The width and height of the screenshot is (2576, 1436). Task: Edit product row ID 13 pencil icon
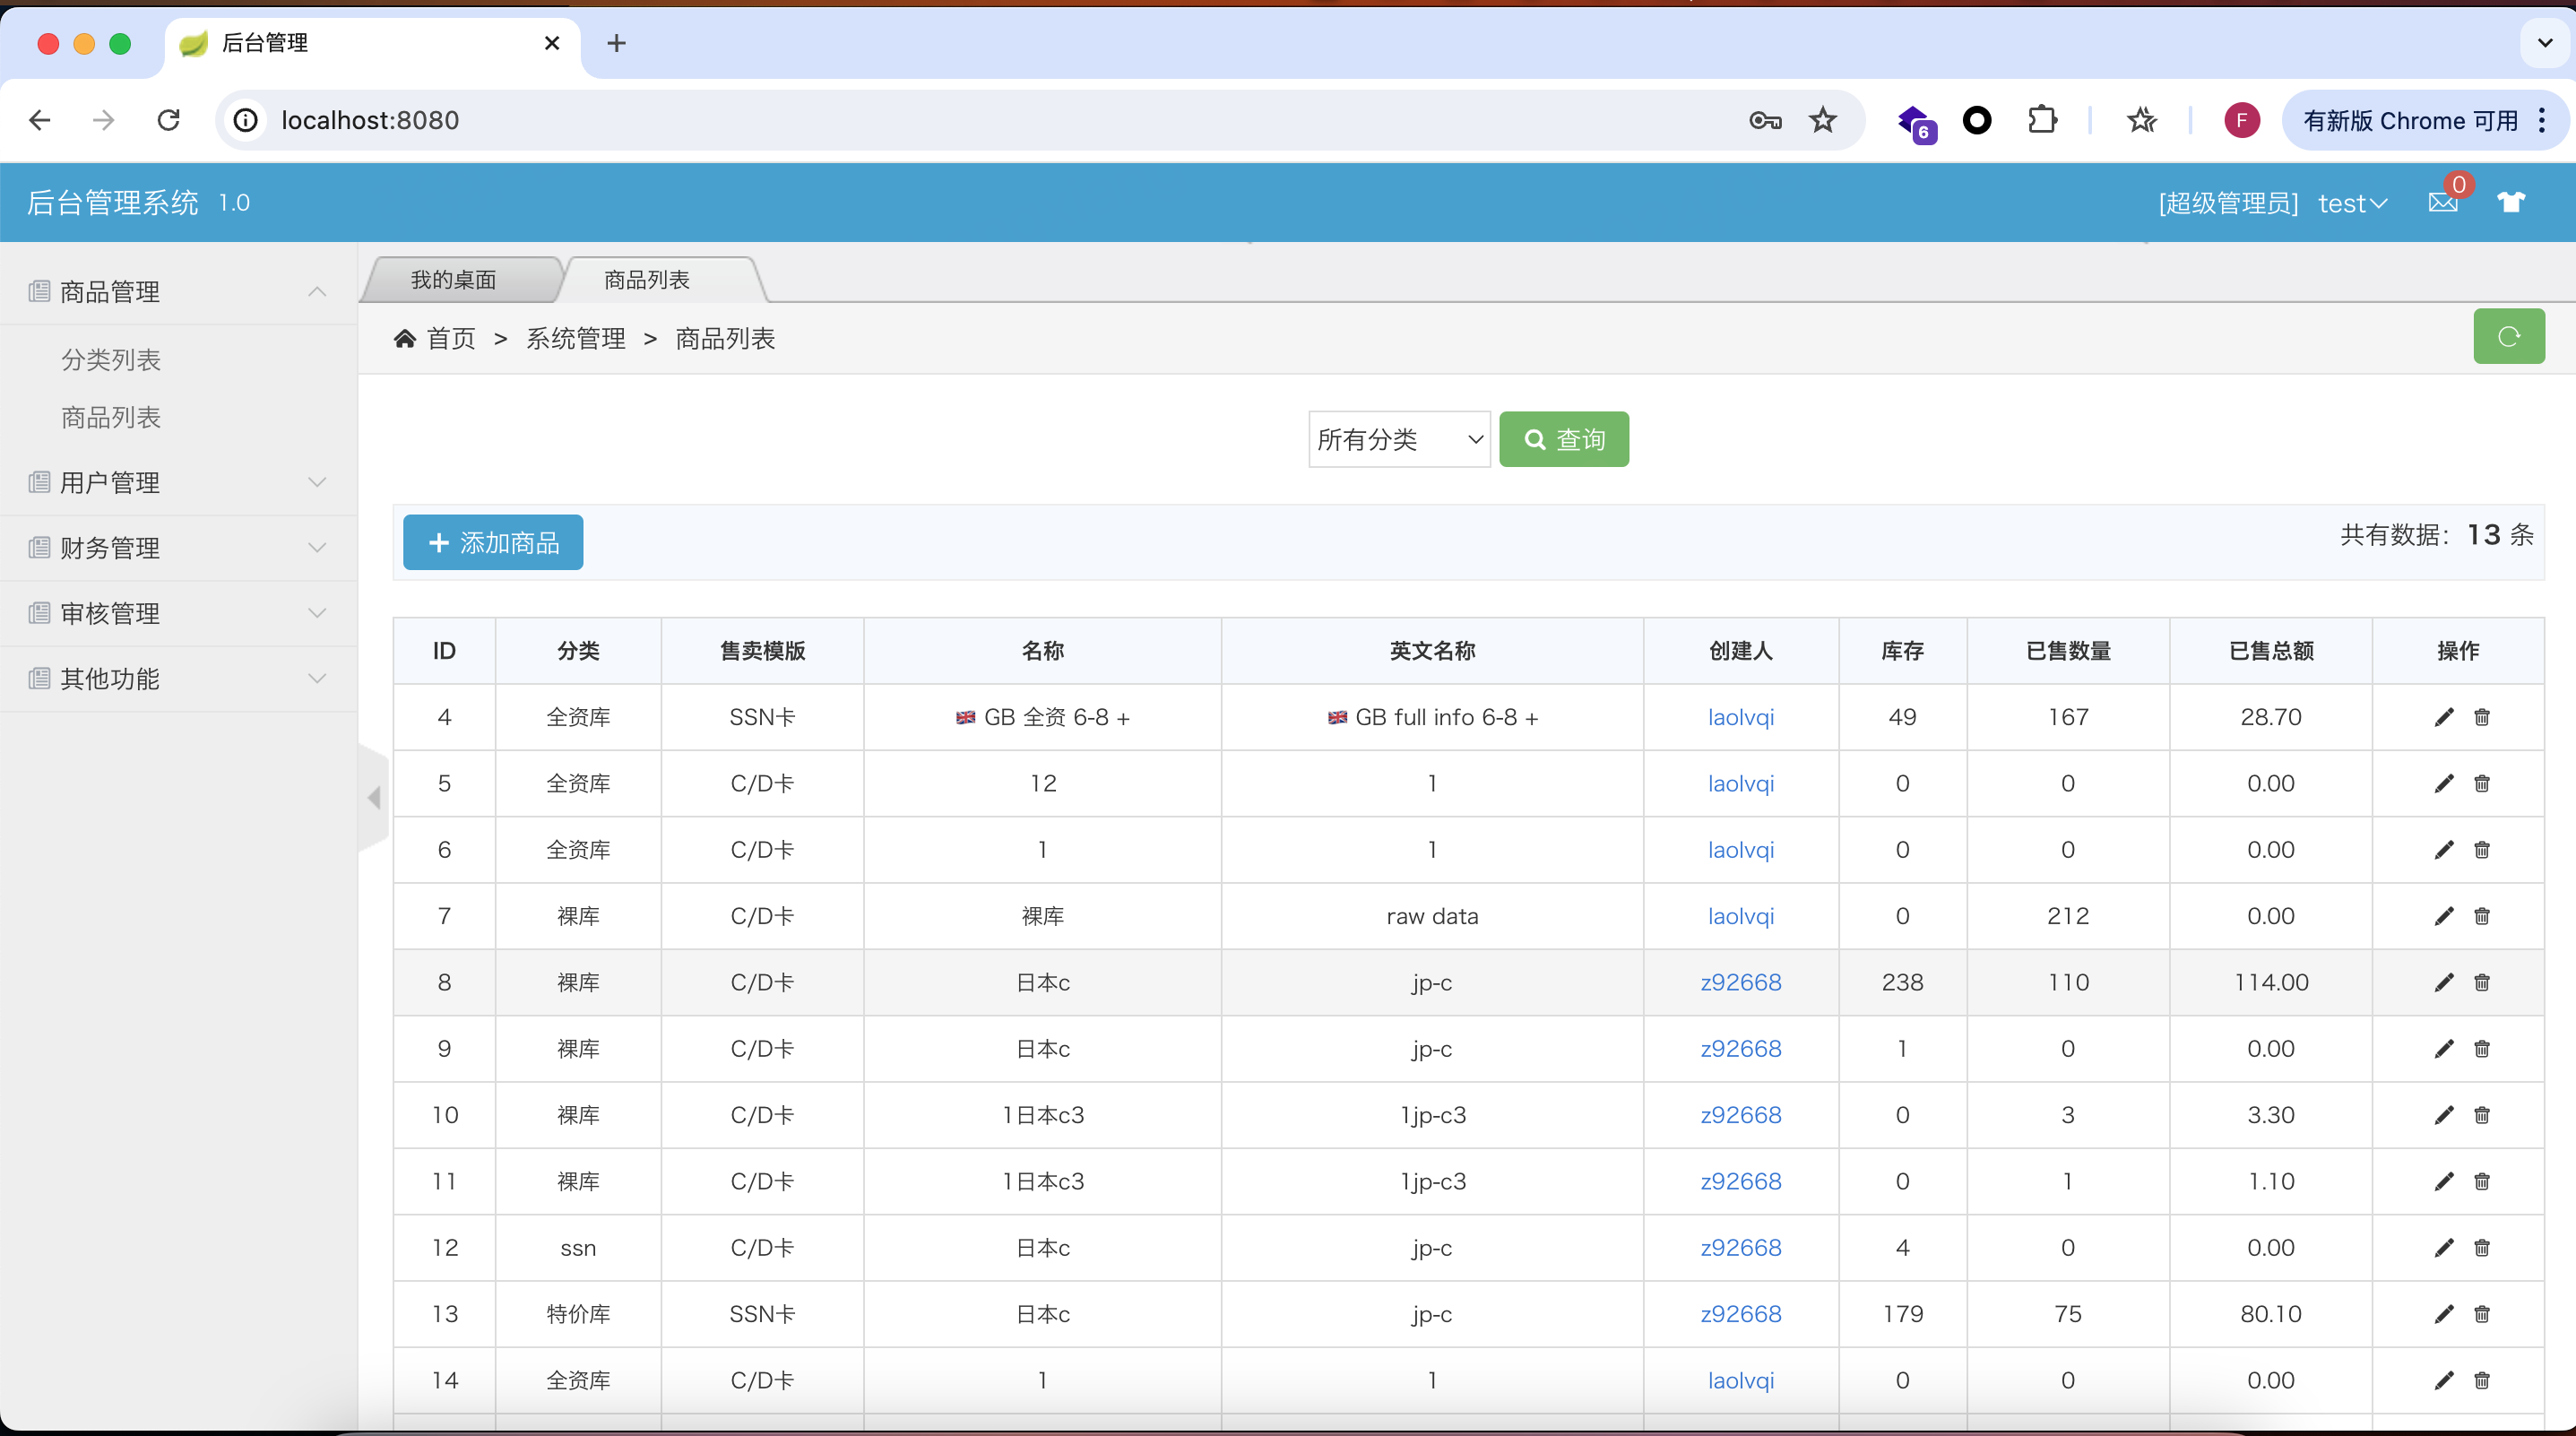point(2443,1314)
